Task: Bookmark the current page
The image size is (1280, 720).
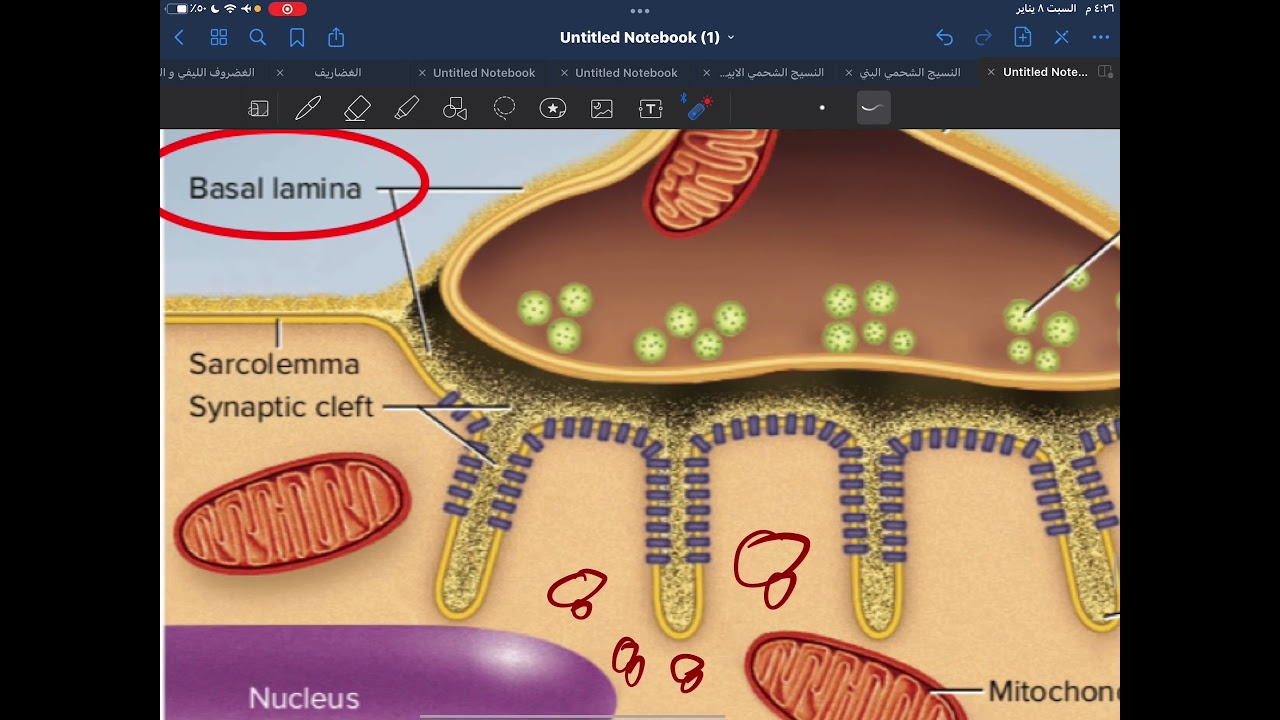Action: click(x=297, y=38)
